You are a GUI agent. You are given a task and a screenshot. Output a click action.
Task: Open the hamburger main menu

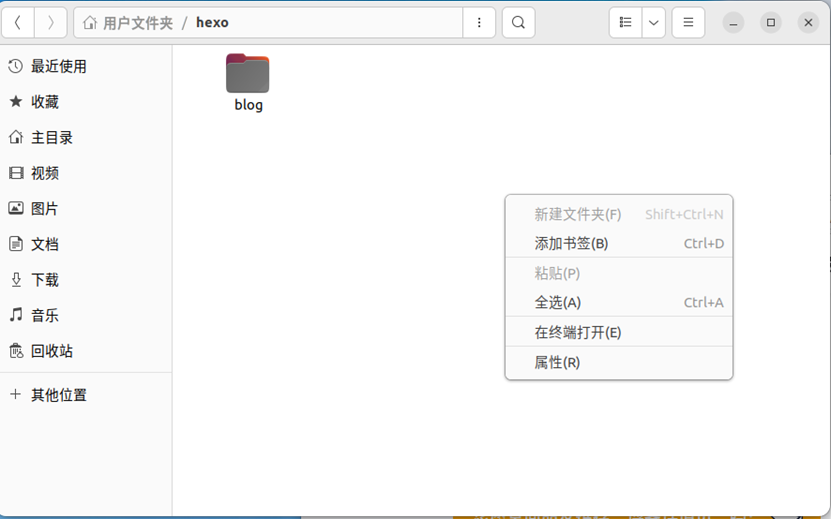(x=688, y=22)
